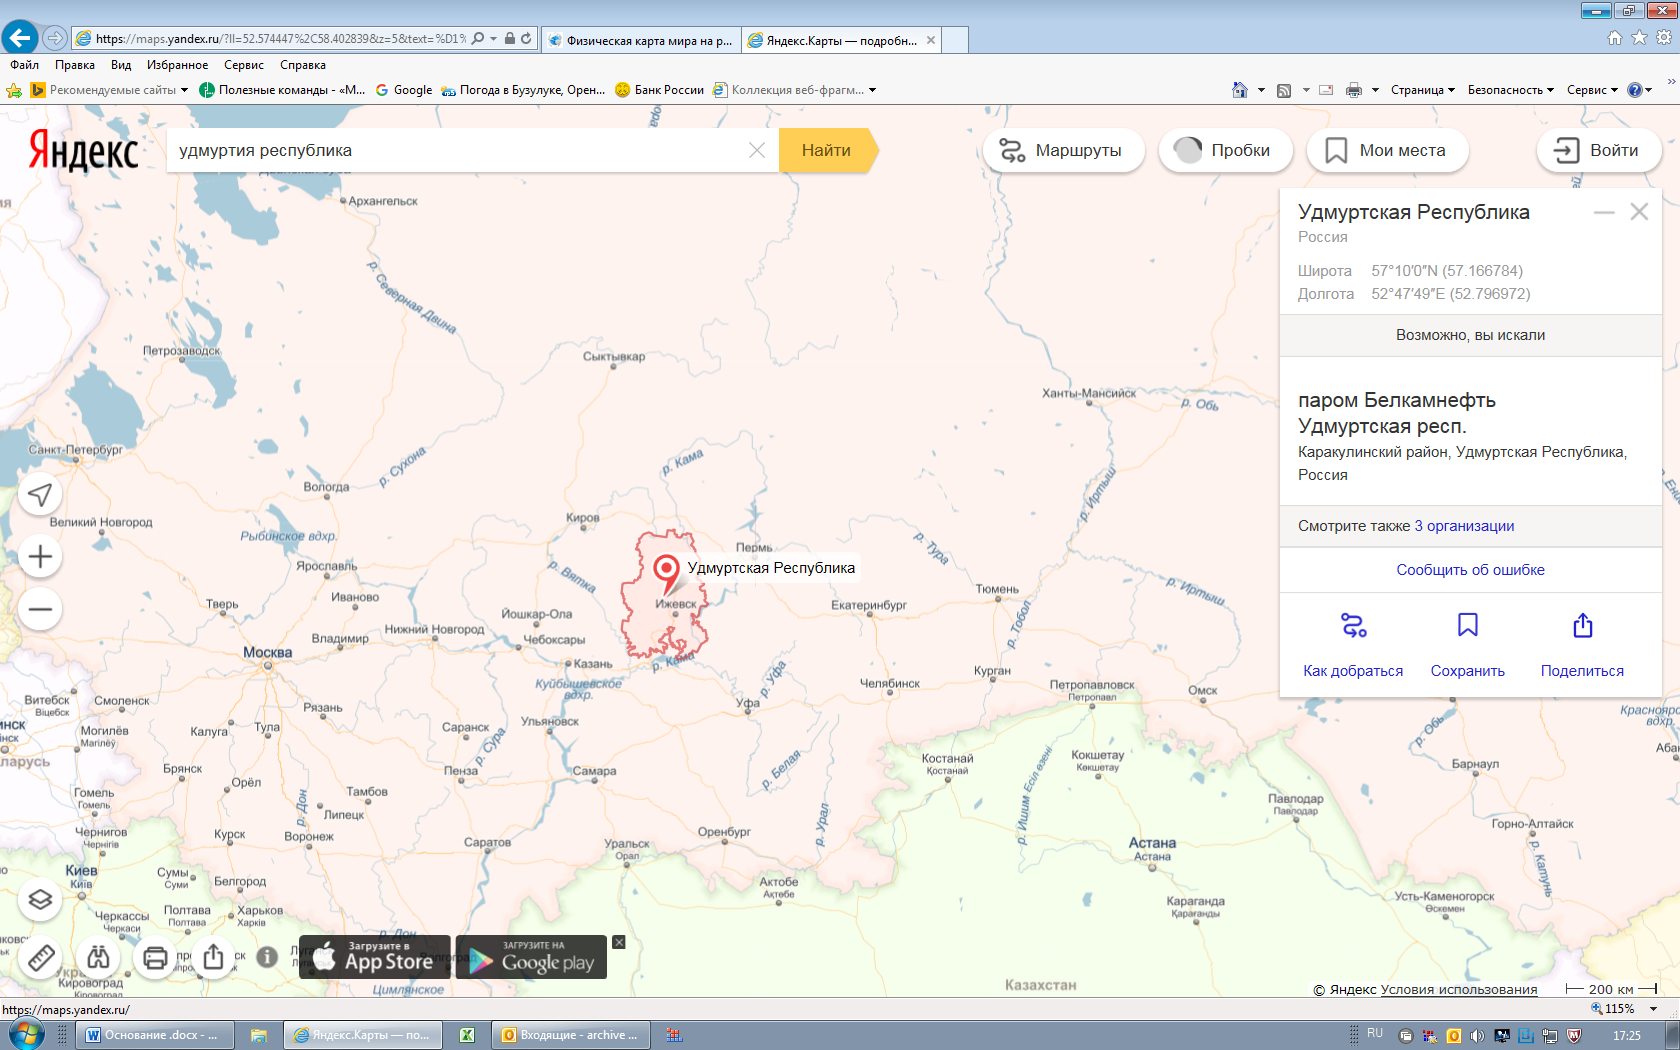Screen dimensions: 1680x1050
Task: Open the Маршруты routes button
Action: (1063, 150)
